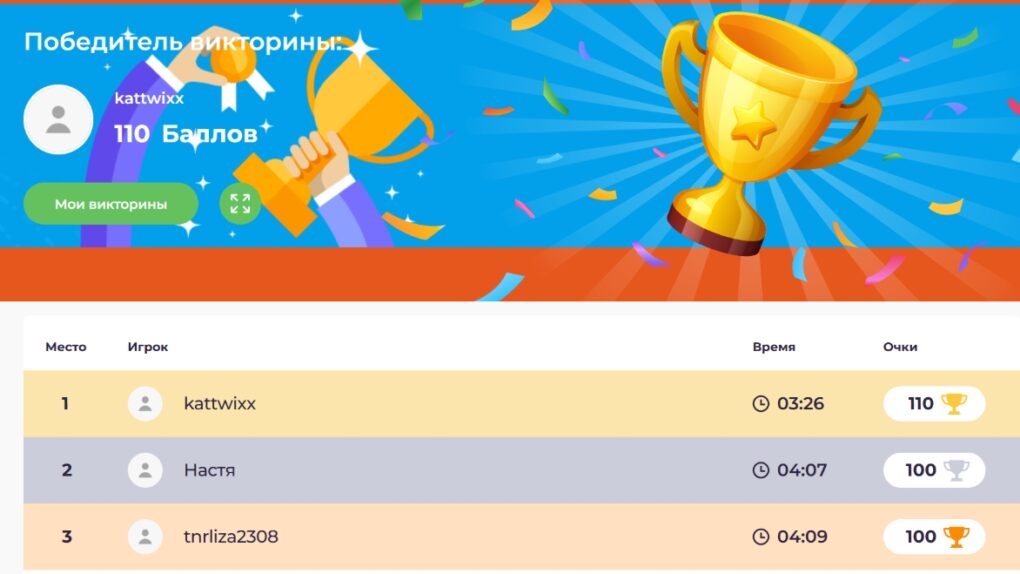Image resolution: width=1020 pixels, height=574 pixels.
Task: Select the kattwixx player name in table
Action: click(x=220, y=404)
